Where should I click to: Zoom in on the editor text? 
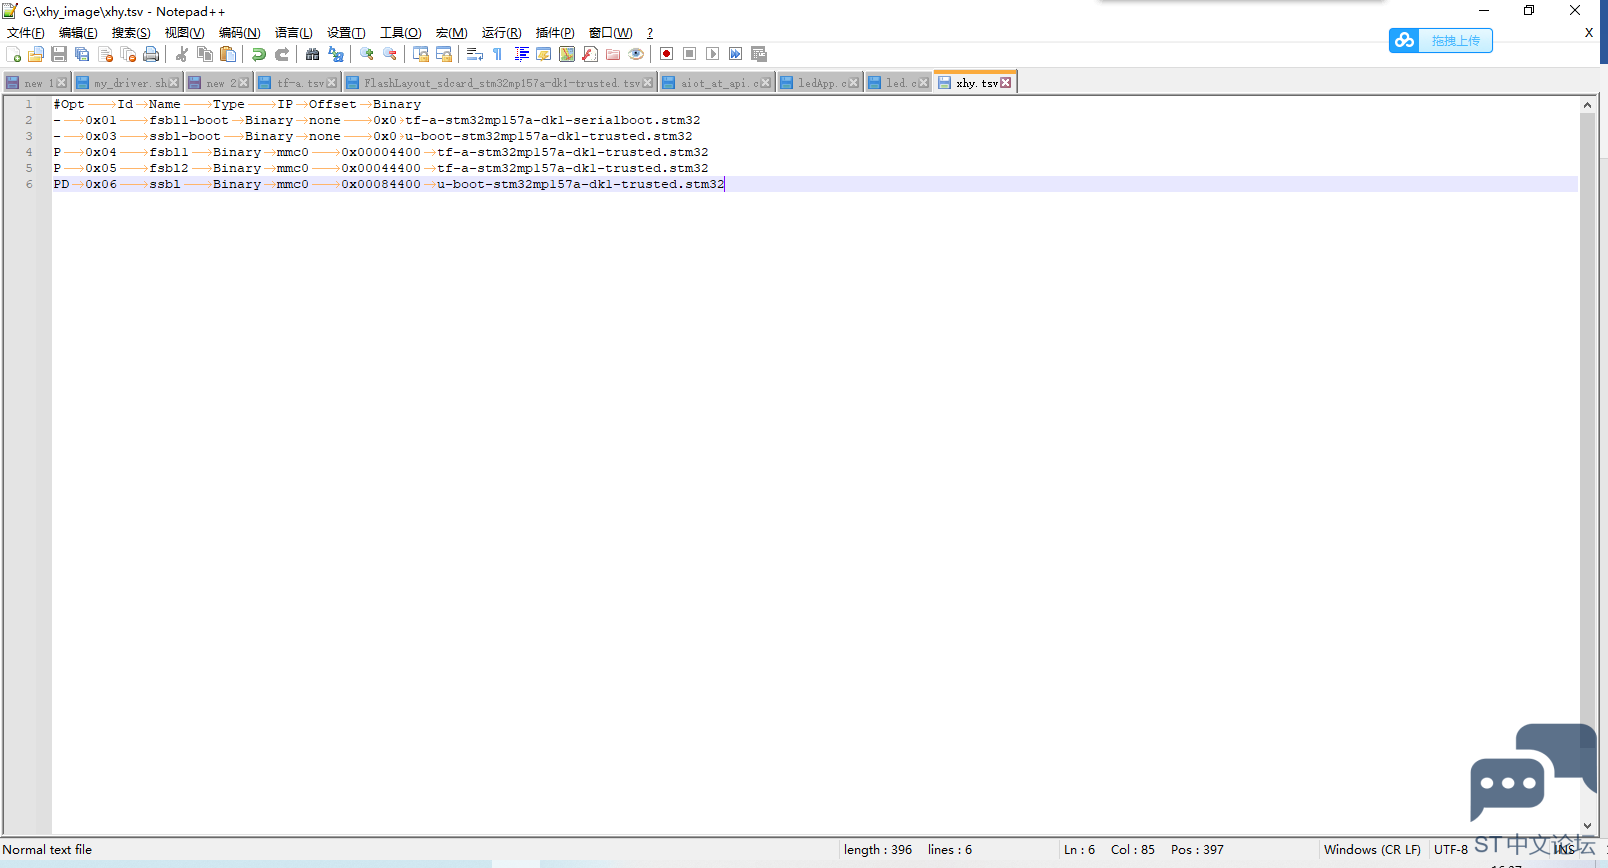point(367,54)
